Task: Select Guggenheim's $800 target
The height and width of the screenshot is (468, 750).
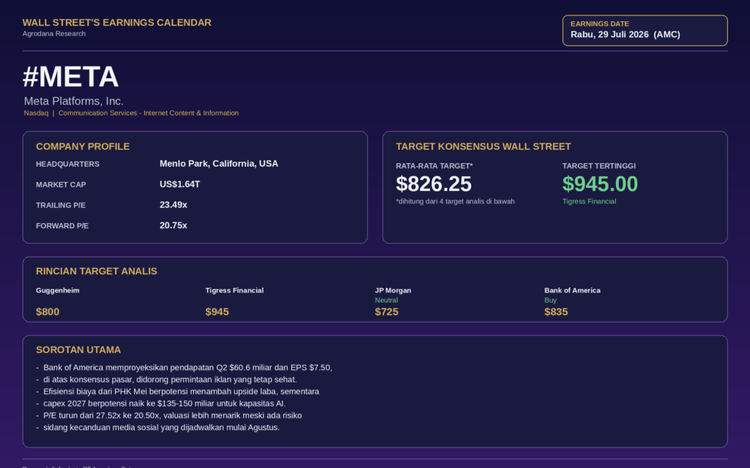Action: [x=48, y=312]
